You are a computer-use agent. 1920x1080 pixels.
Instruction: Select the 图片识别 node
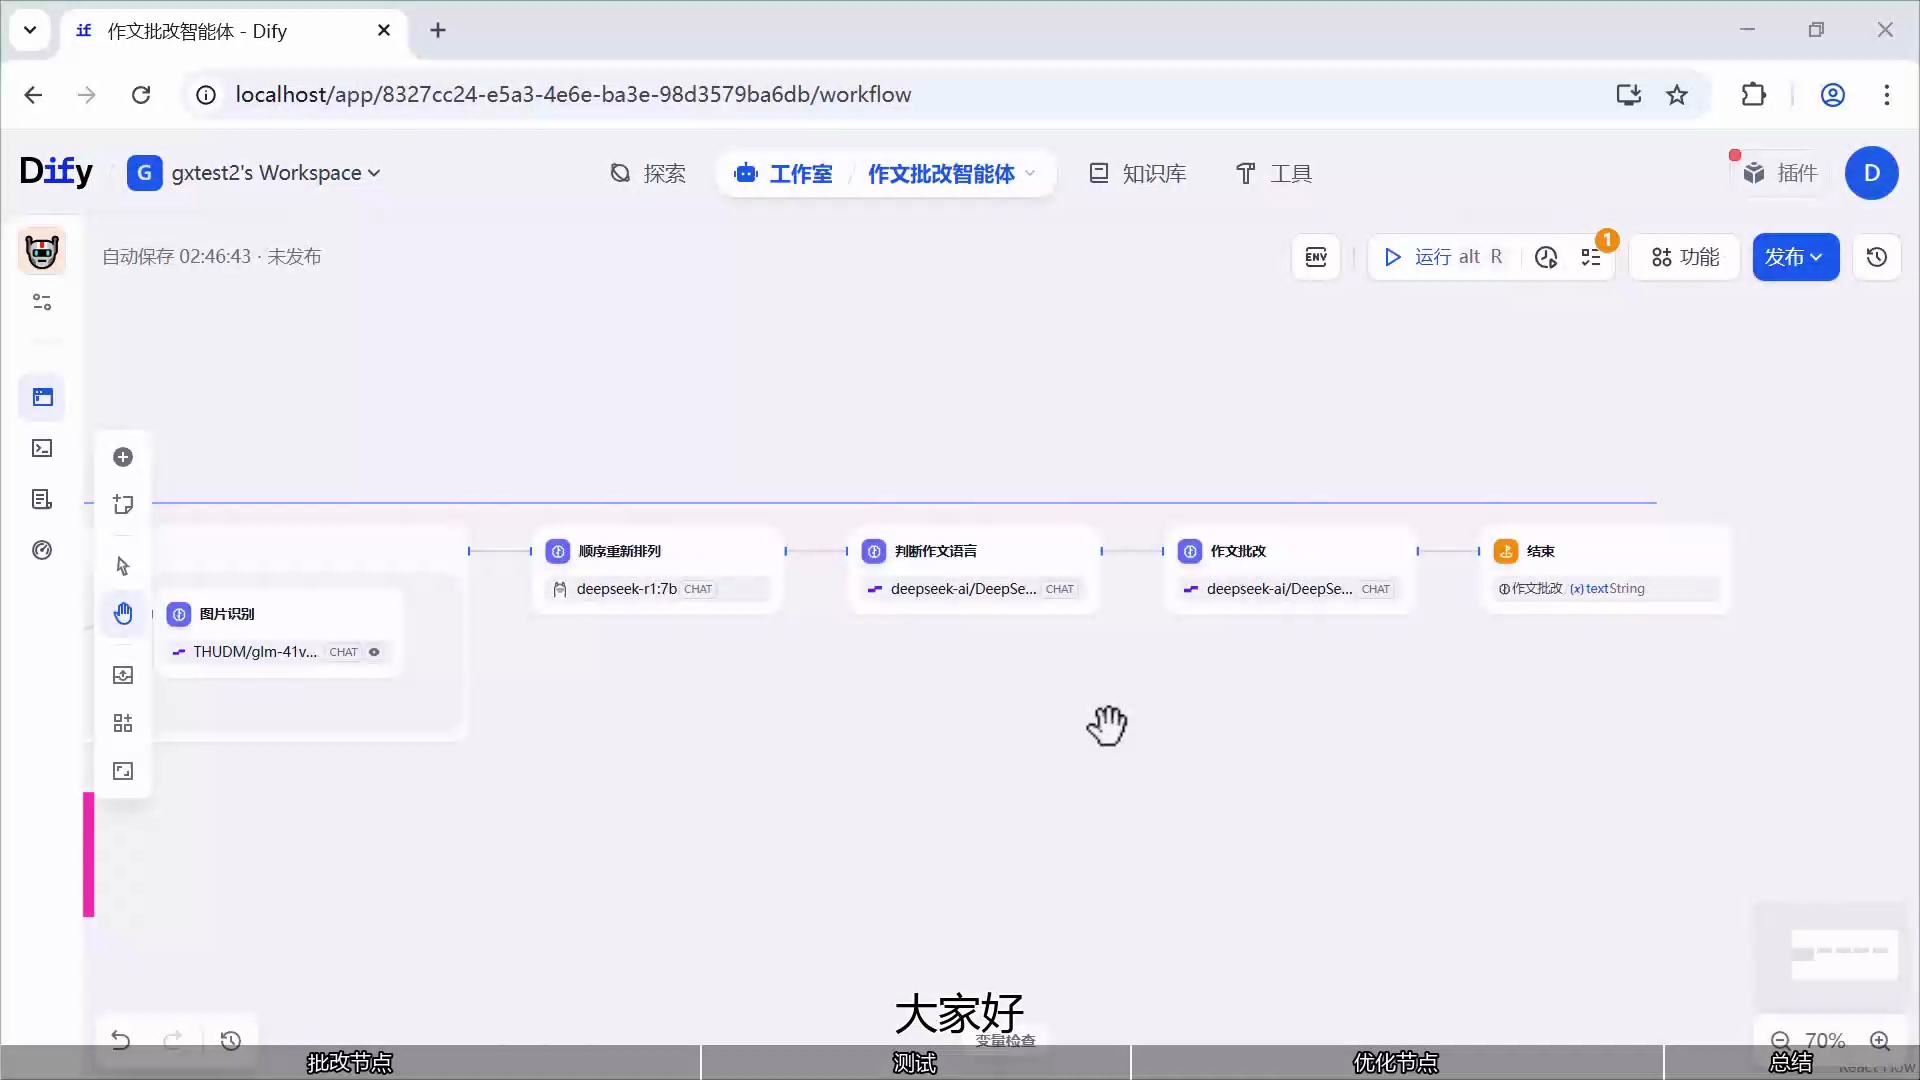pos(279,632)
